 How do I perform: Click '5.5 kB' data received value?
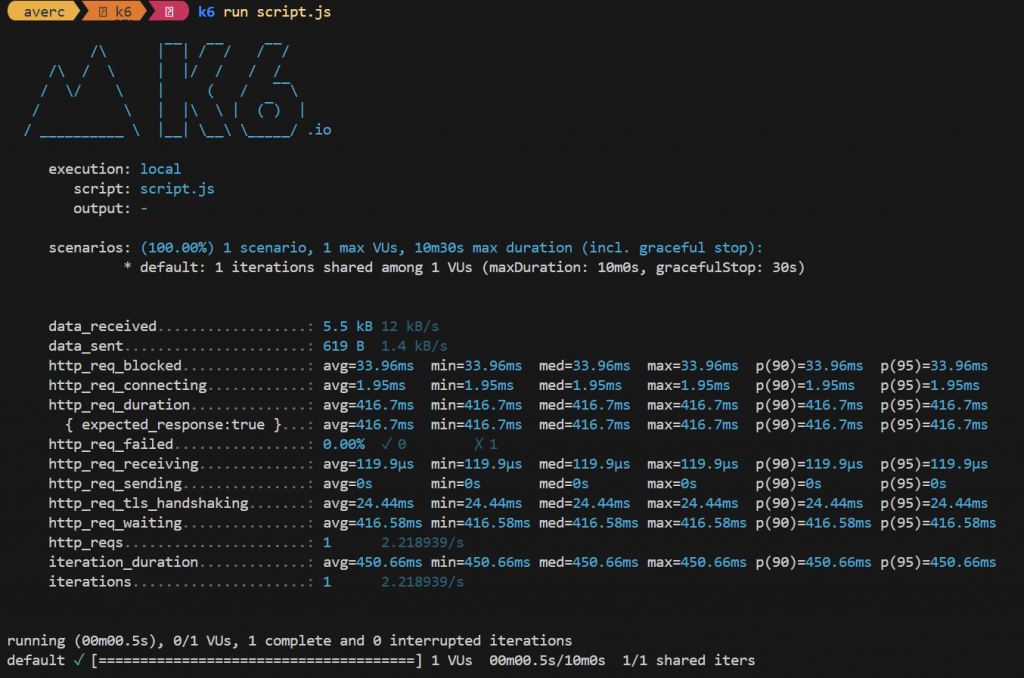[x=347, y=326]
